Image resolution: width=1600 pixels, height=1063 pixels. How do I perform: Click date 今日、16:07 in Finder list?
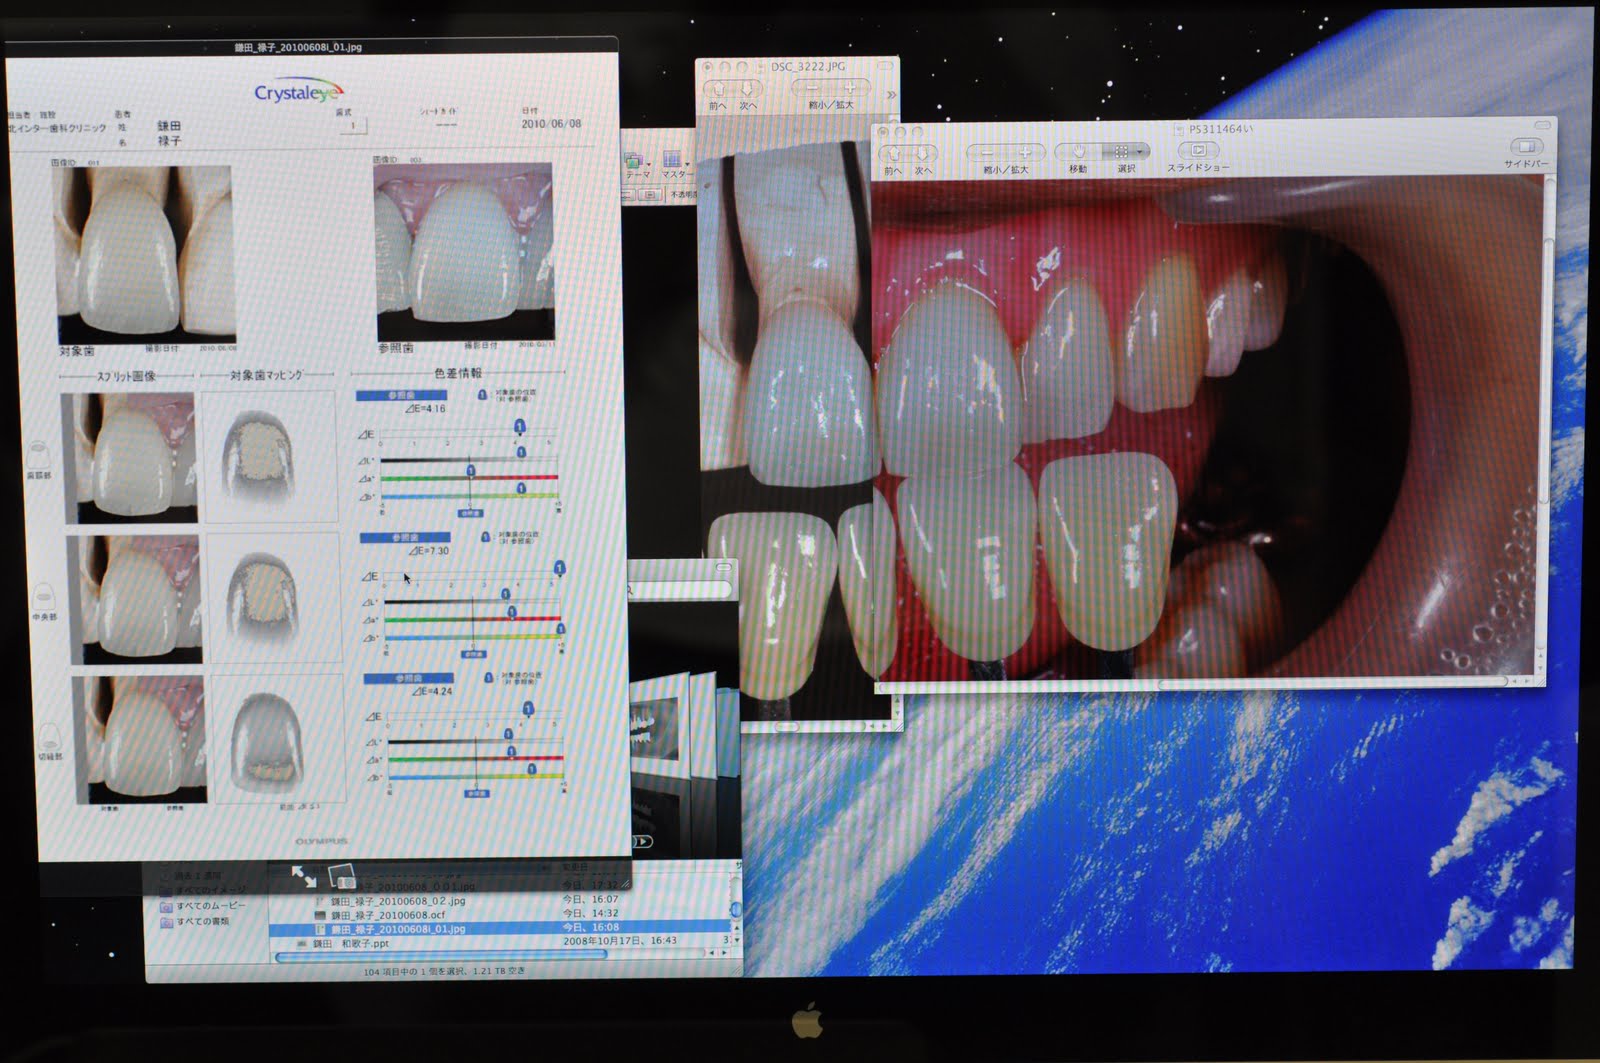click(590, 900)
